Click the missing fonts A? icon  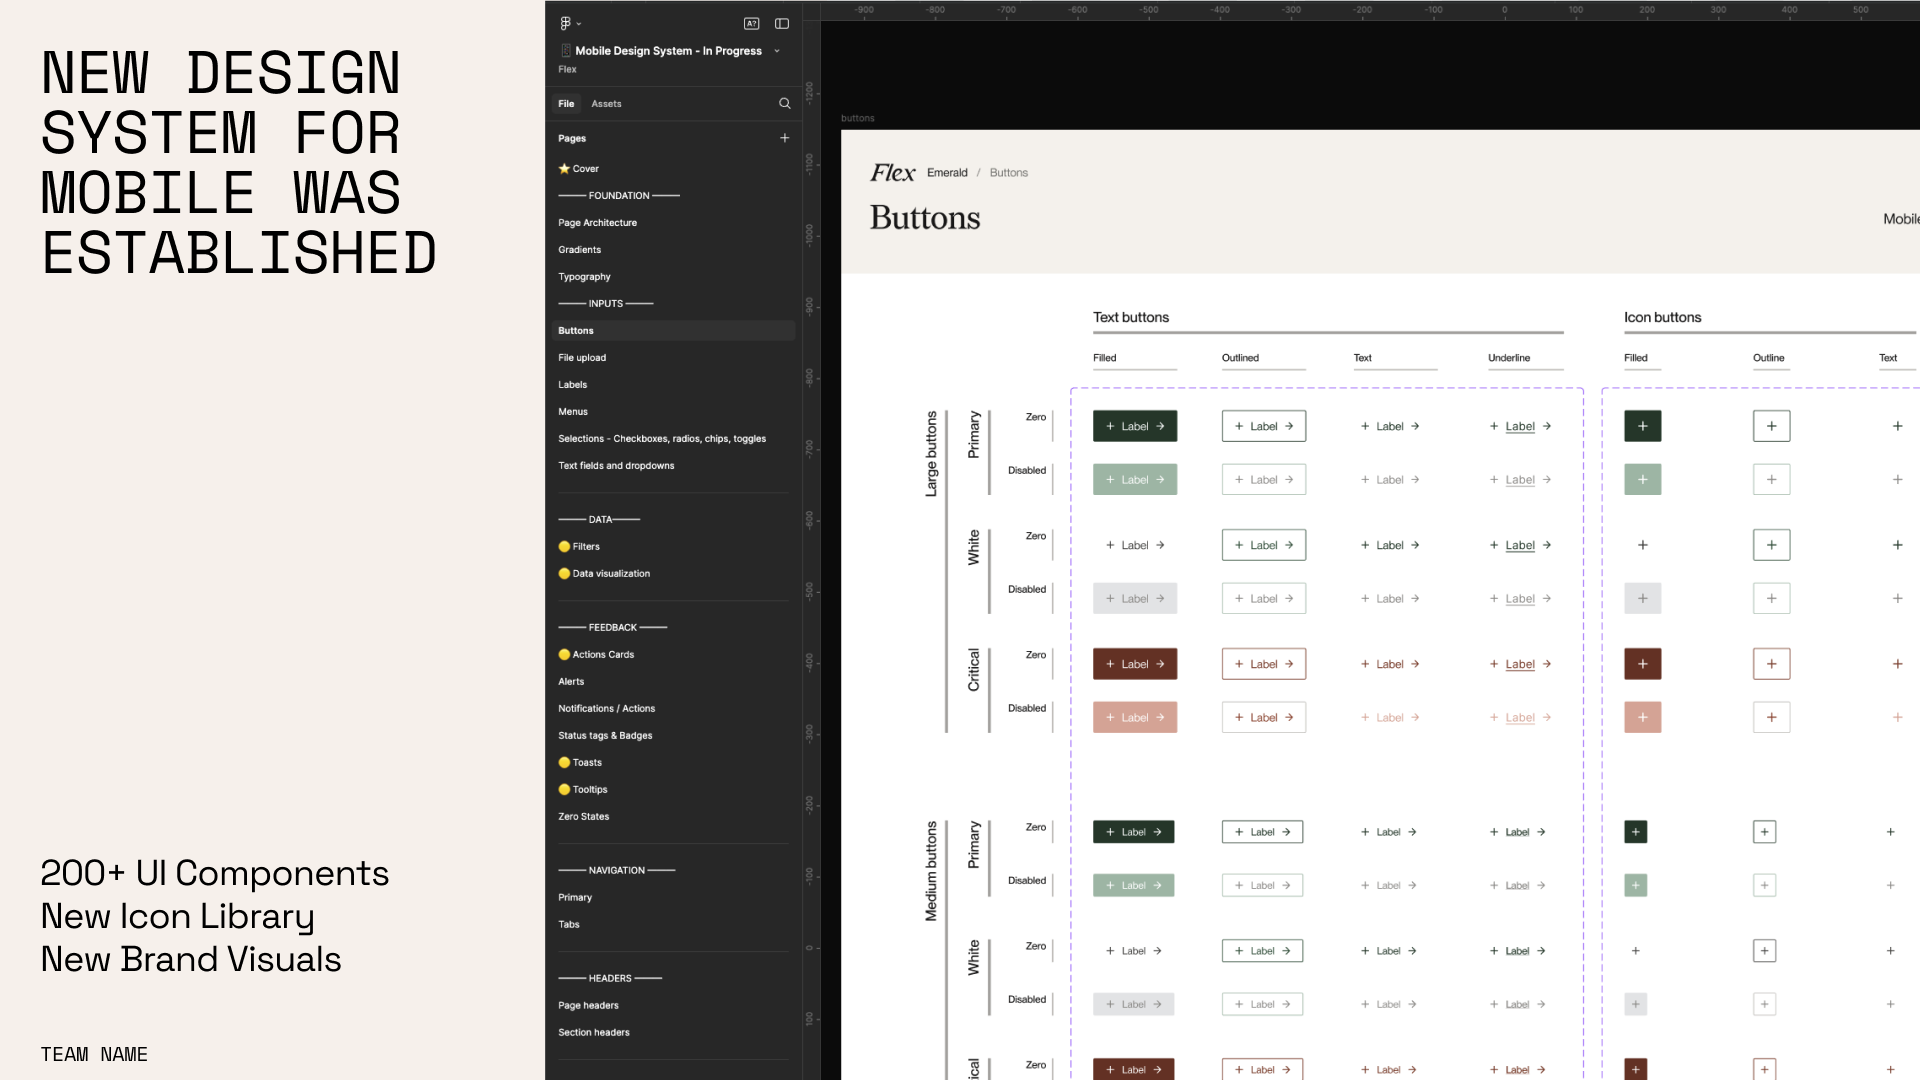coord(750,23)
